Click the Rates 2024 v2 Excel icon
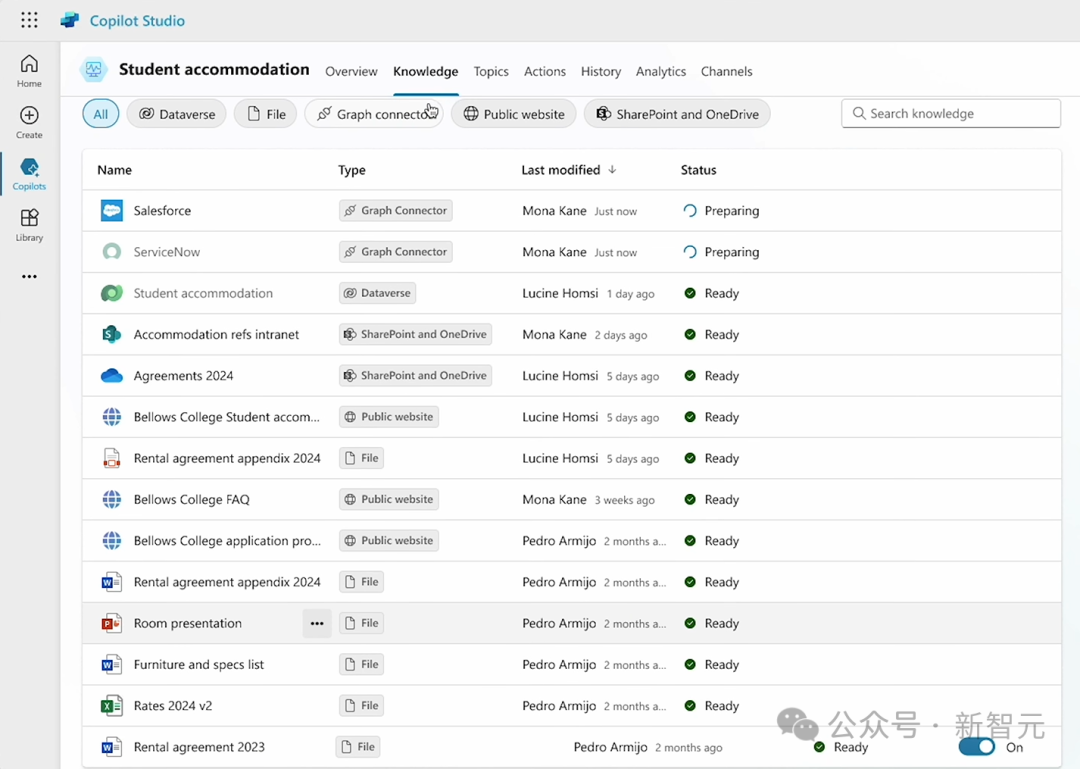 point(111,706)
